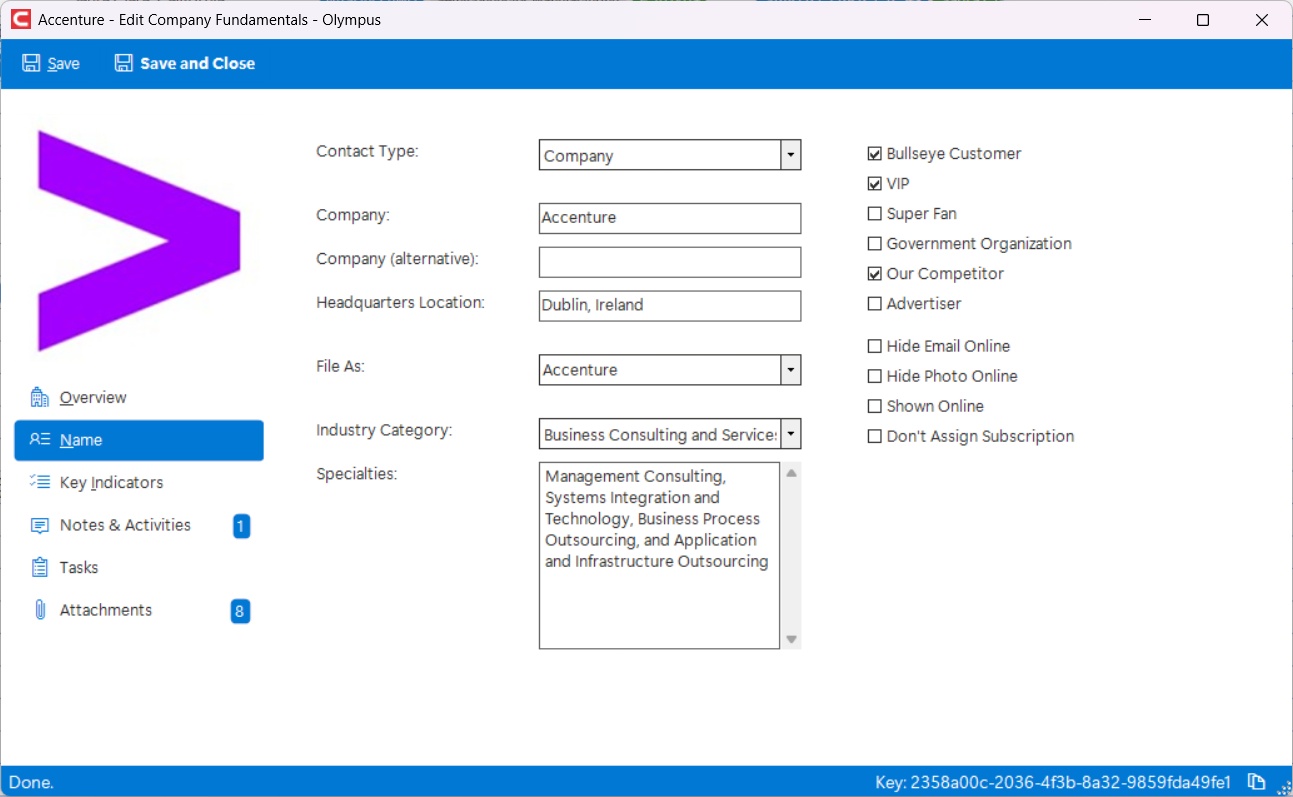Check Government Organization option
Image resolution: width=1293 pixels, height=797 pixels.
click(x=875, y=244)
